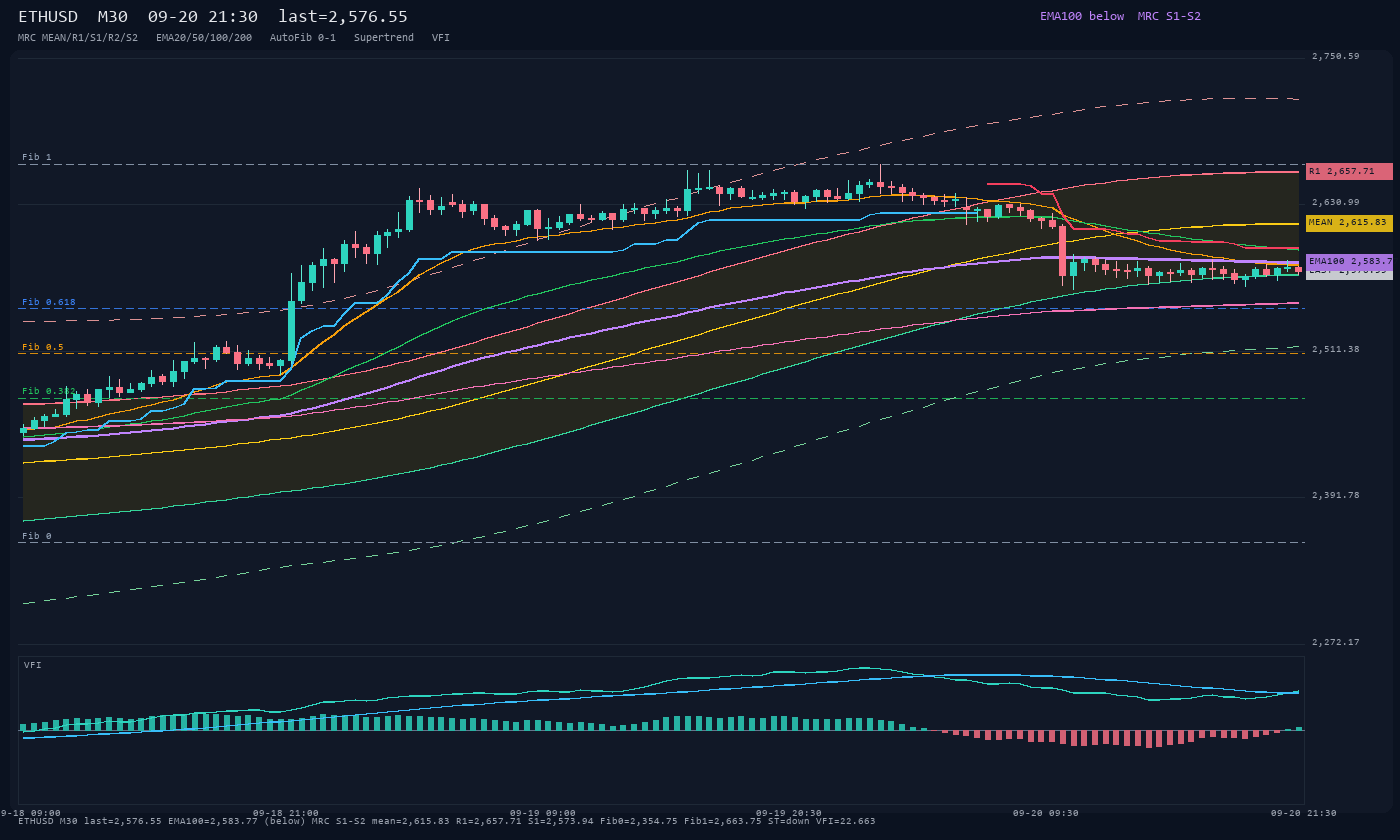Click the 2,630.99 price axis label
The image size is (1400, 840).
tap(1335, 202)
